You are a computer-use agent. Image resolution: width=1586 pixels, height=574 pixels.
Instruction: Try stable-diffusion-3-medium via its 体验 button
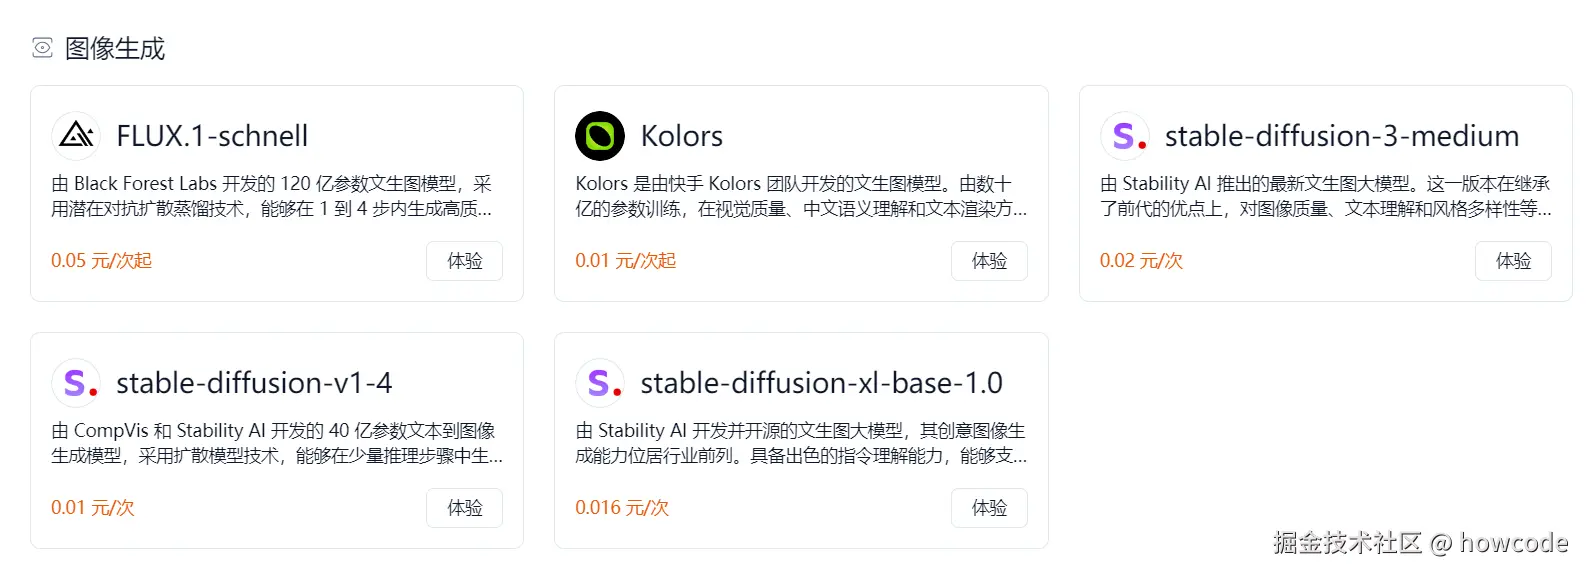[x=1513, y=261]
